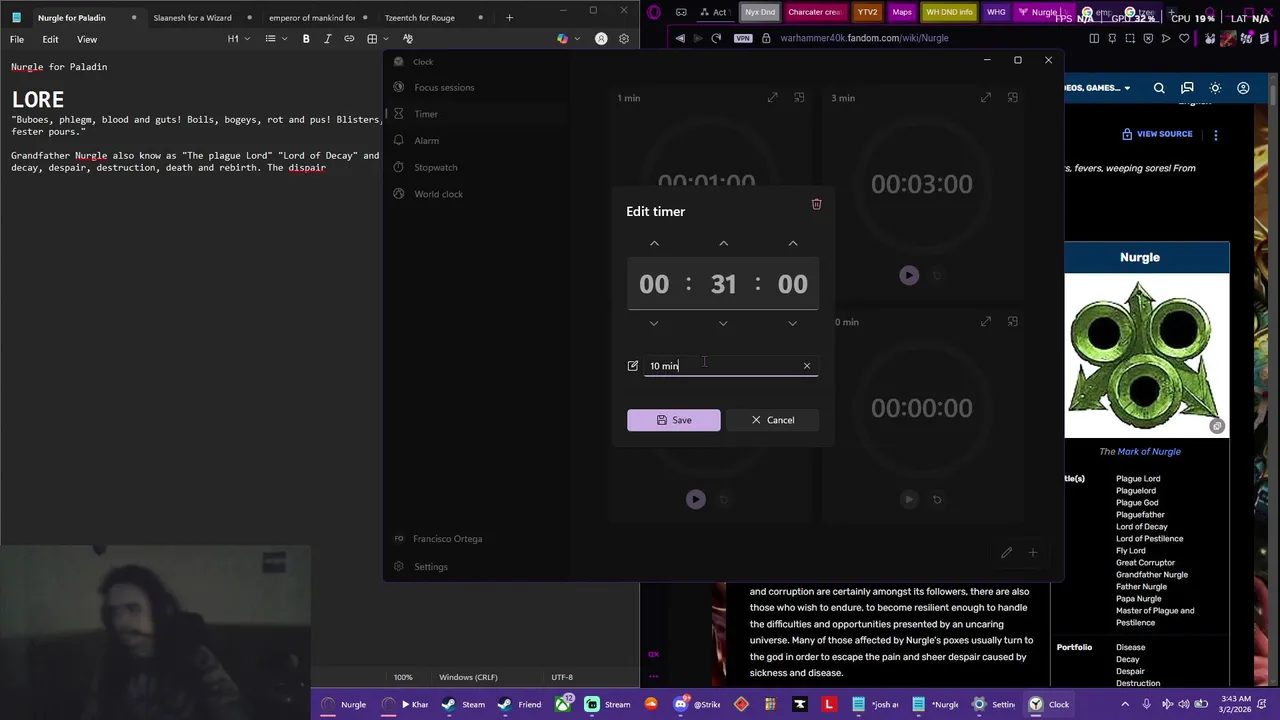Switch to 'WH DND info' browser tab
The image size is (1280, 720).
click(949, 12)
